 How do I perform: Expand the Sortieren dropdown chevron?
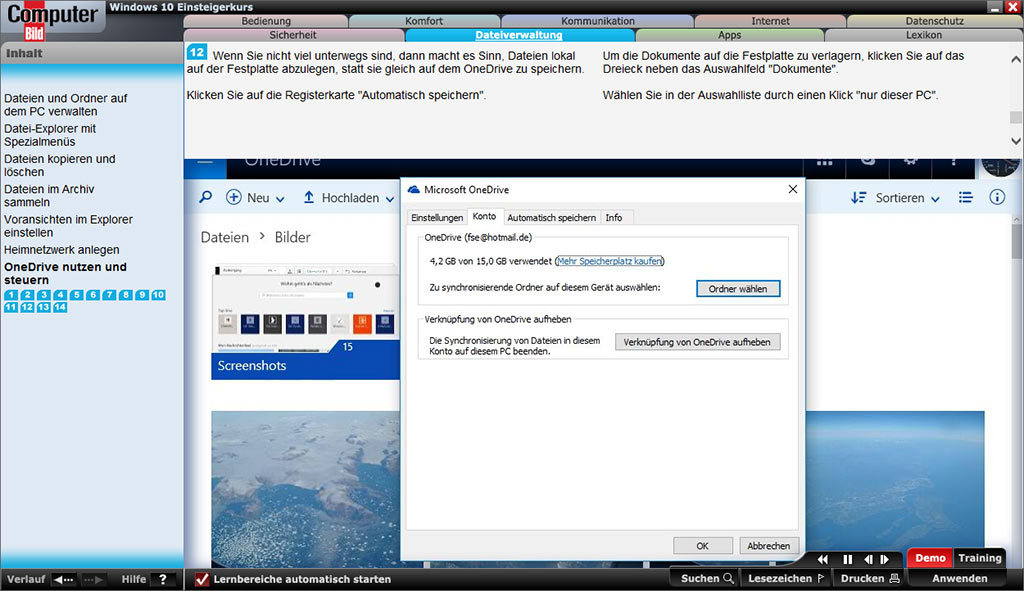click(x=935, y=199)
